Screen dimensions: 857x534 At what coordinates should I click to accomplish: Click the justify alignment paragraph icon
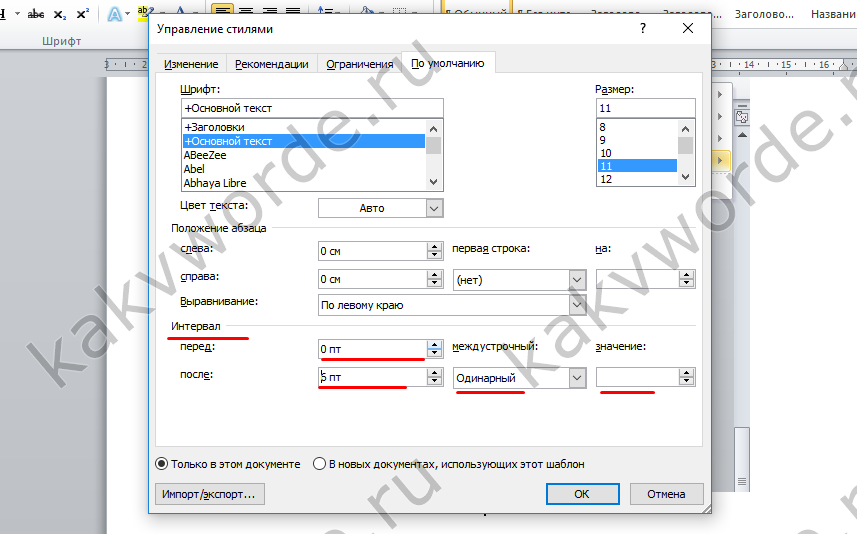click(x=293, y=11)
